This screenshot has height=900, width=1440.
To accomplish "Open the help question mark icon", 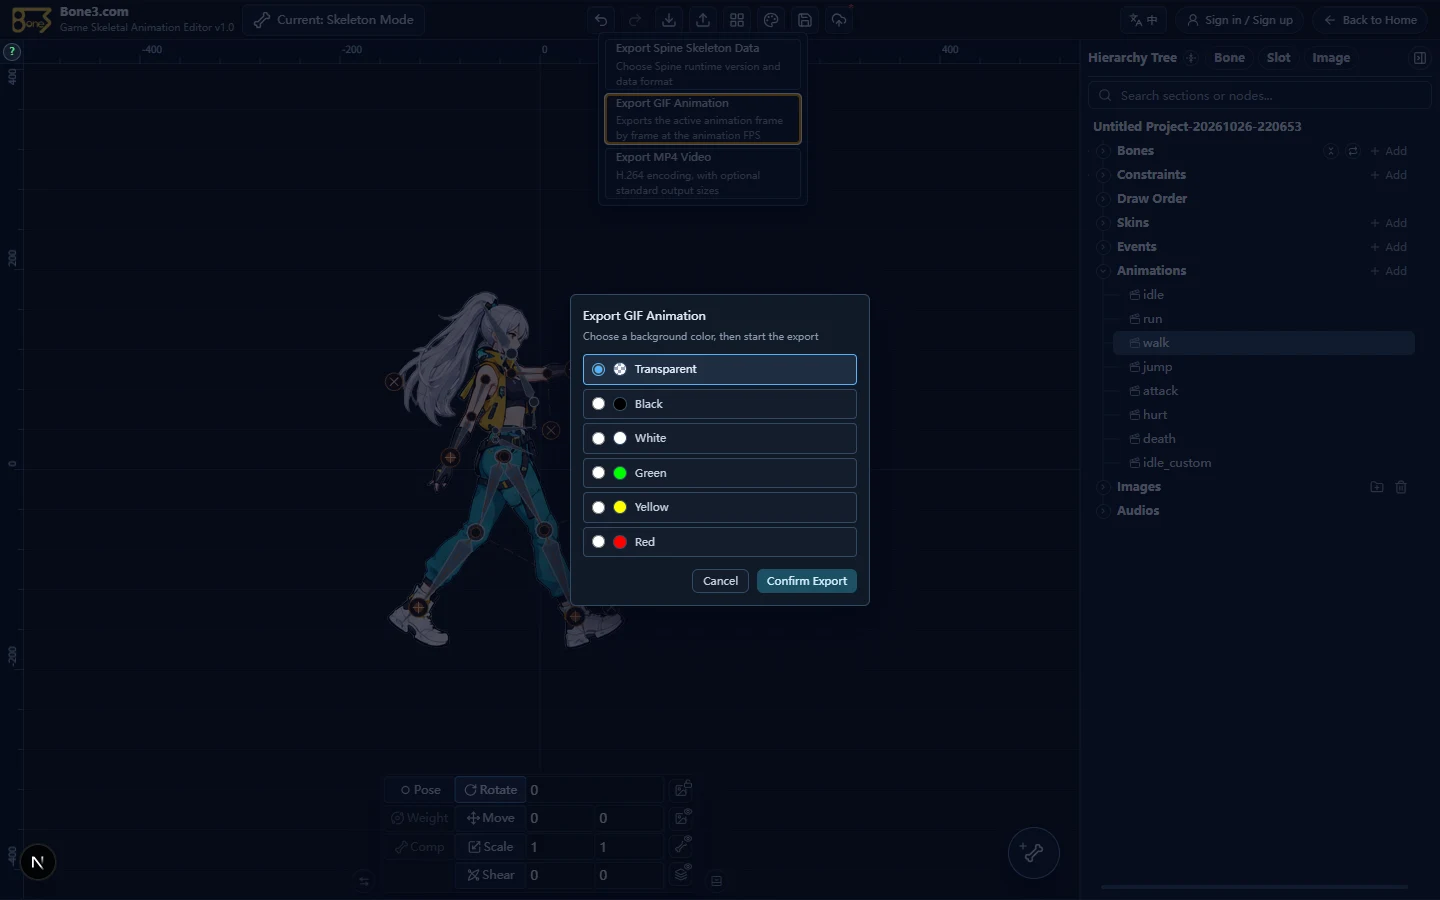I will (12, 51).
